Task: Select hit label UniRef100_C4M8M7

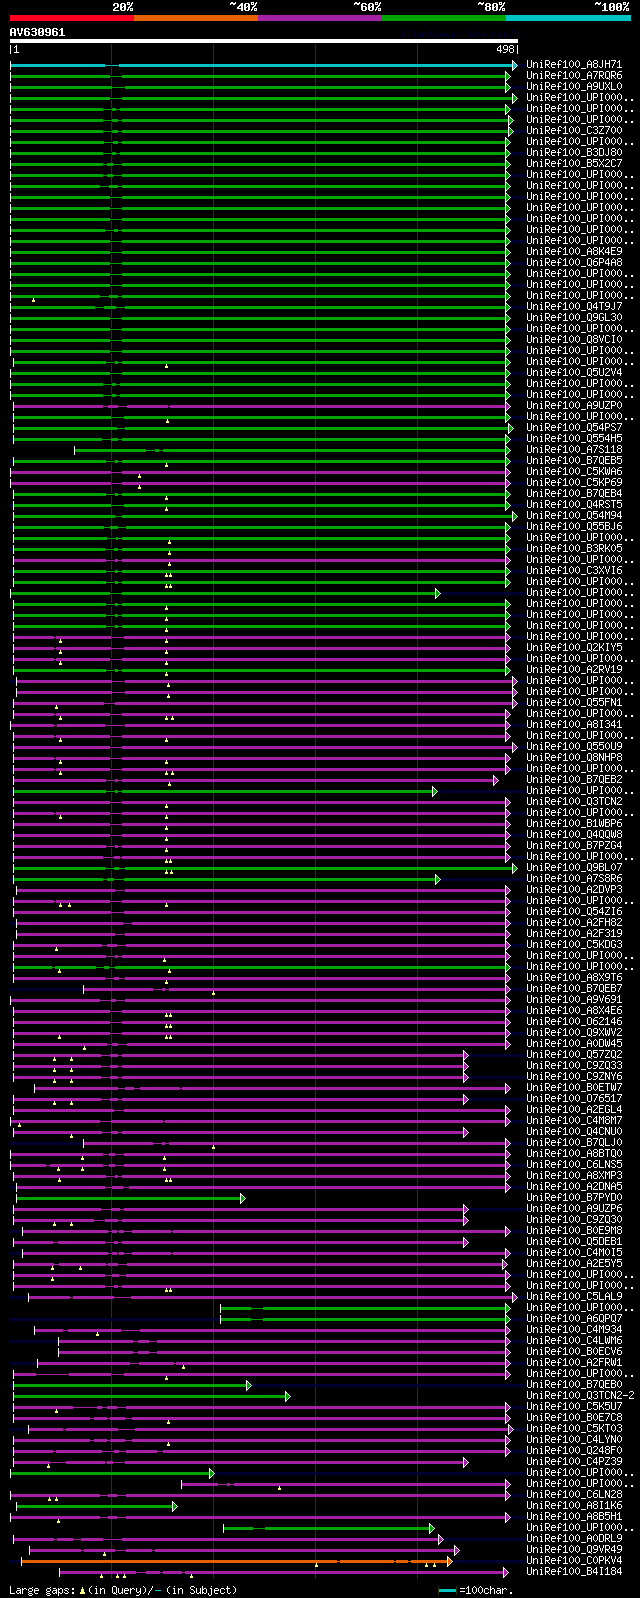Action: click(x=574, y=1121)
